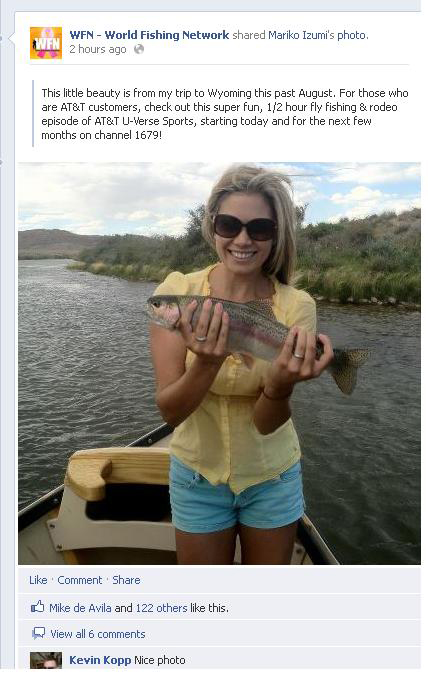Open the fishing photo in viewer
This screenshot has width=428, height=673.
[219, 363]
